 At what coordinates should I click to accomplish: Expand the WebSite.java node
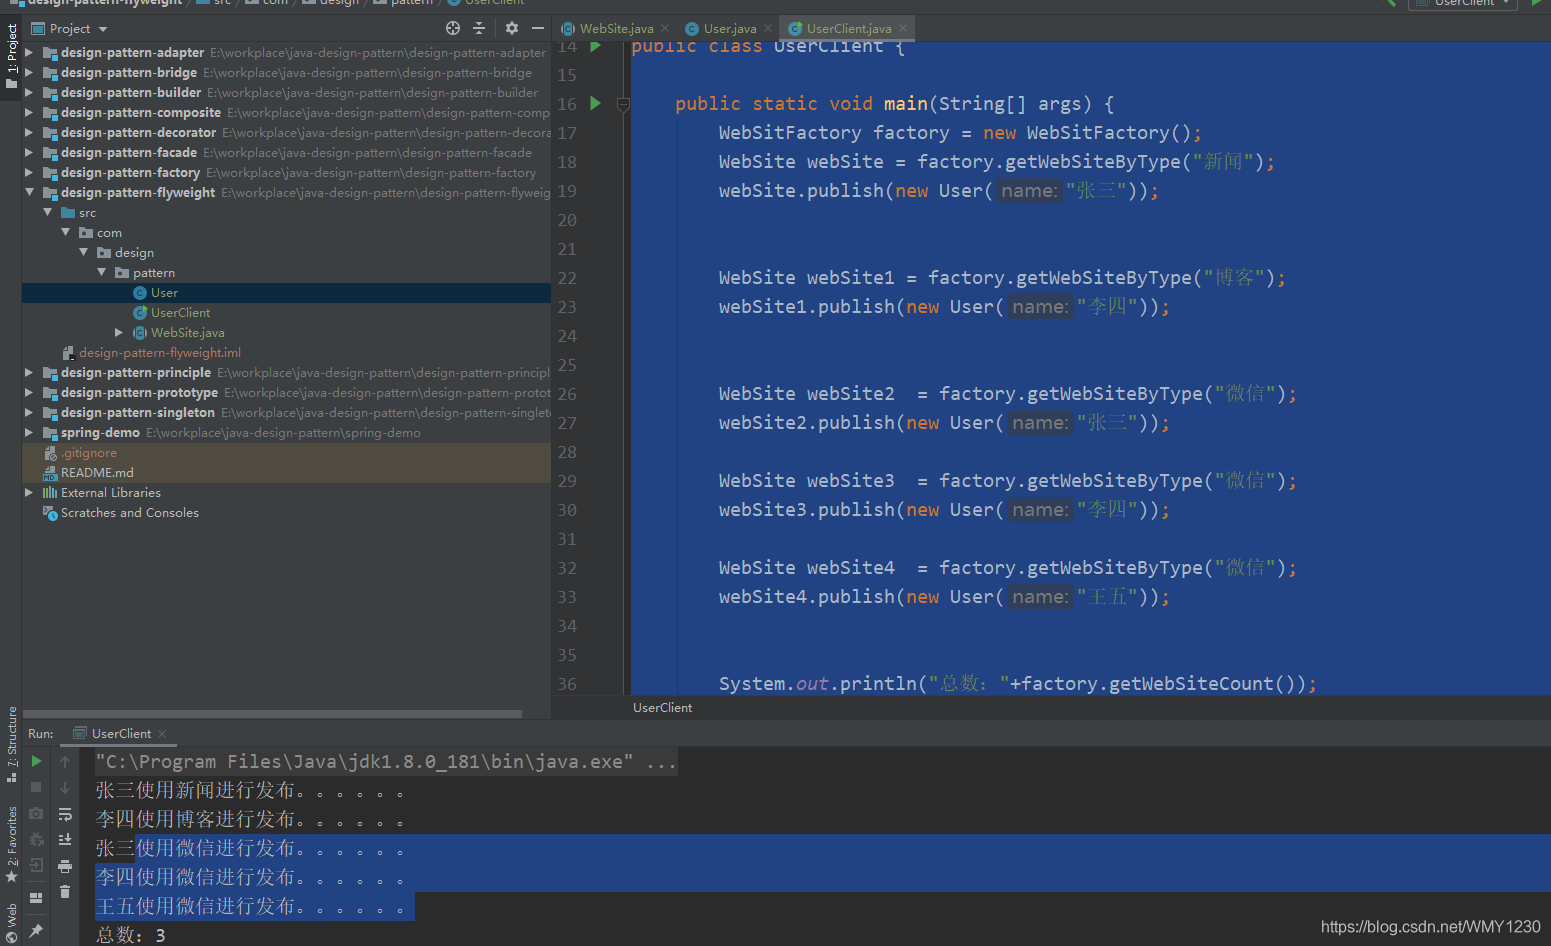[119, 332]
